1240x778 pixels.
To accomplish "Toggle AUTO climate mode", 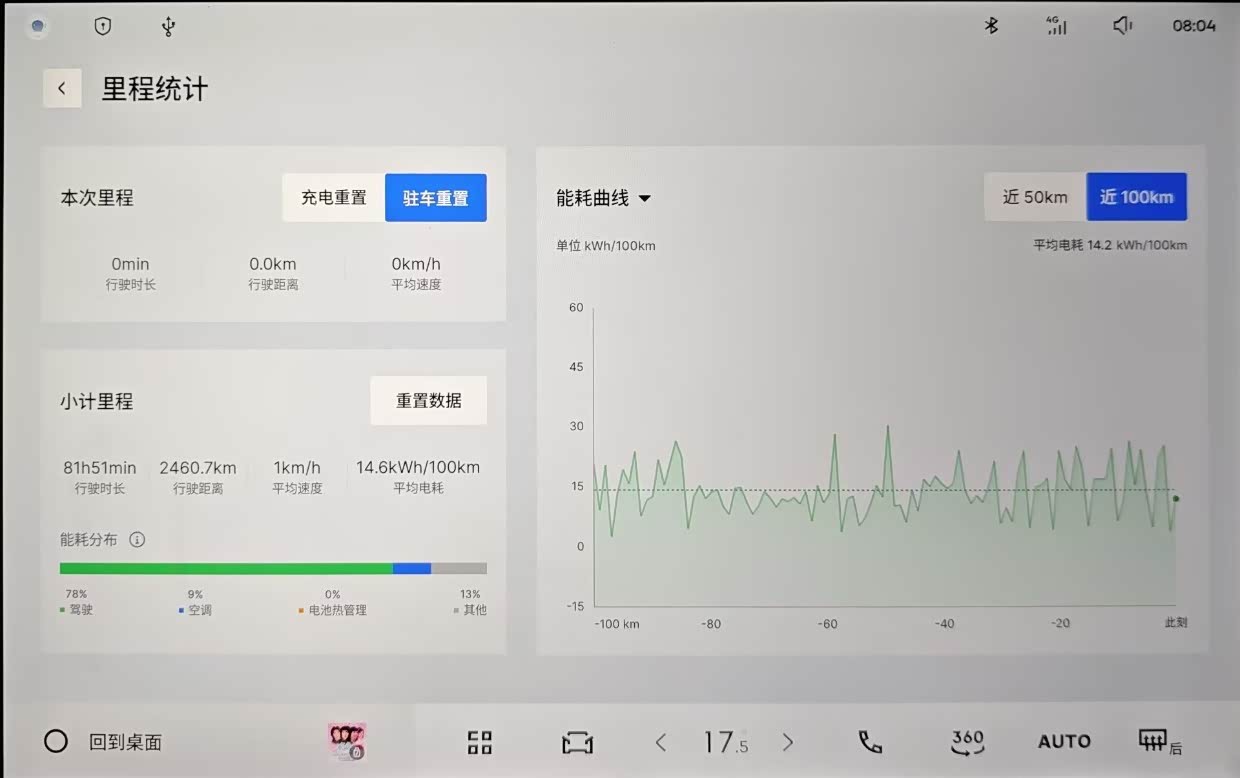I will click(x=1064, y=742).
